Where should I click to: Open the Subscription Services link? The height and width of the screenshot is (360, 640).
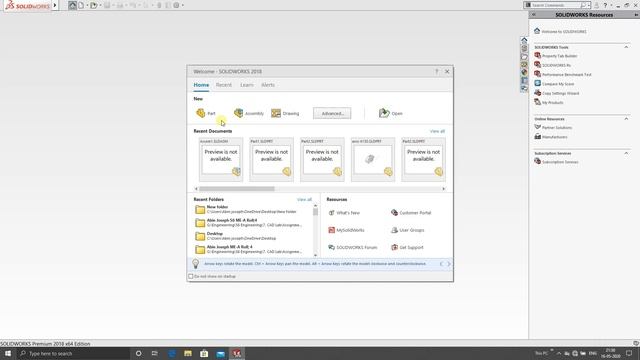point(556,162)
